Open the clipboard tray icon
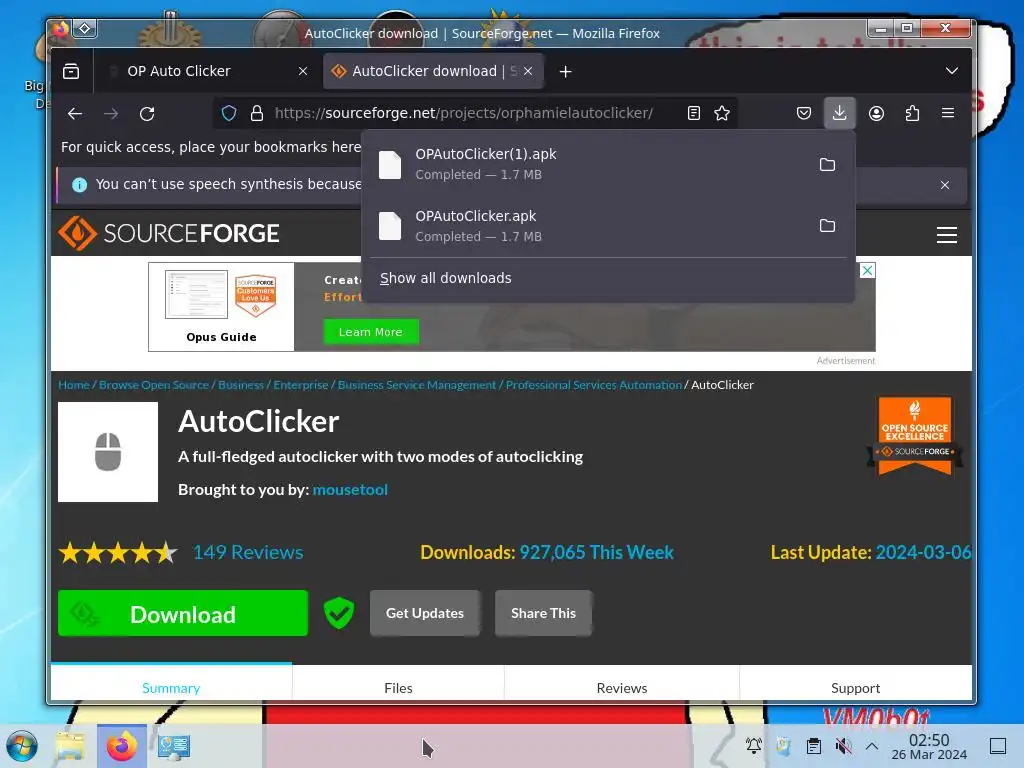The width and height of the screenshot is (1024, 768). [814, 746]
